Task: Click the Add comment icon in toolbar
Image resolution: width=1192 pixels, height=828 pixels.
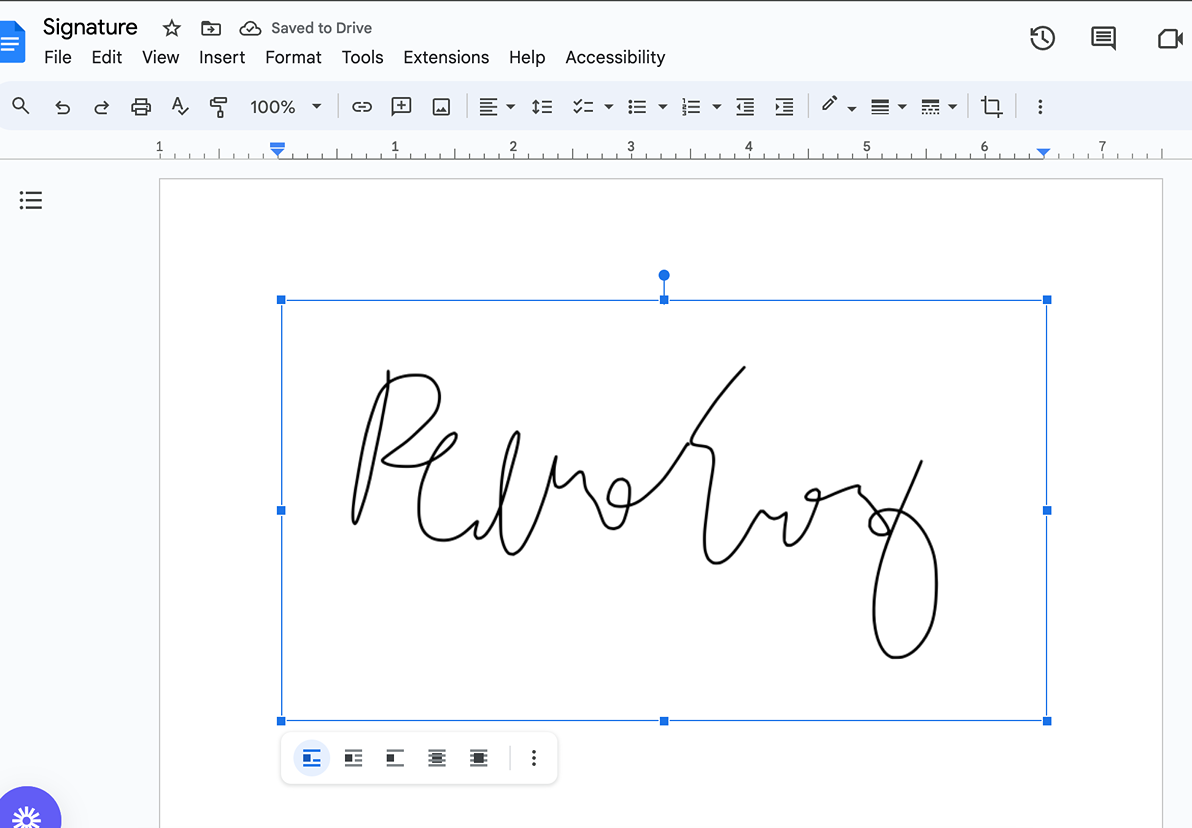Action: point(401,107)
